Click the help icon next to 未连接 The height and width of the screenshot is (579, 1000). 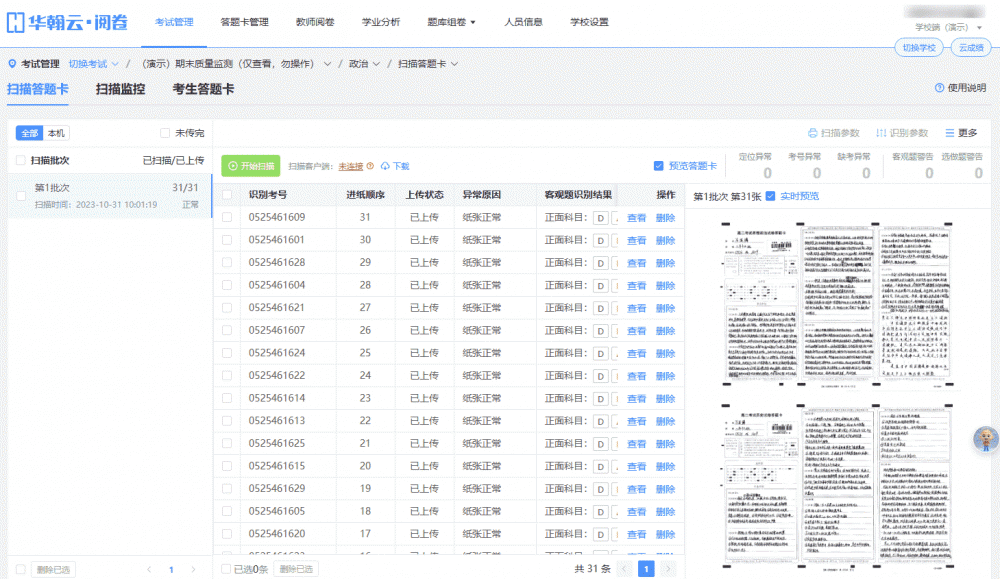[x=370, y=166]
